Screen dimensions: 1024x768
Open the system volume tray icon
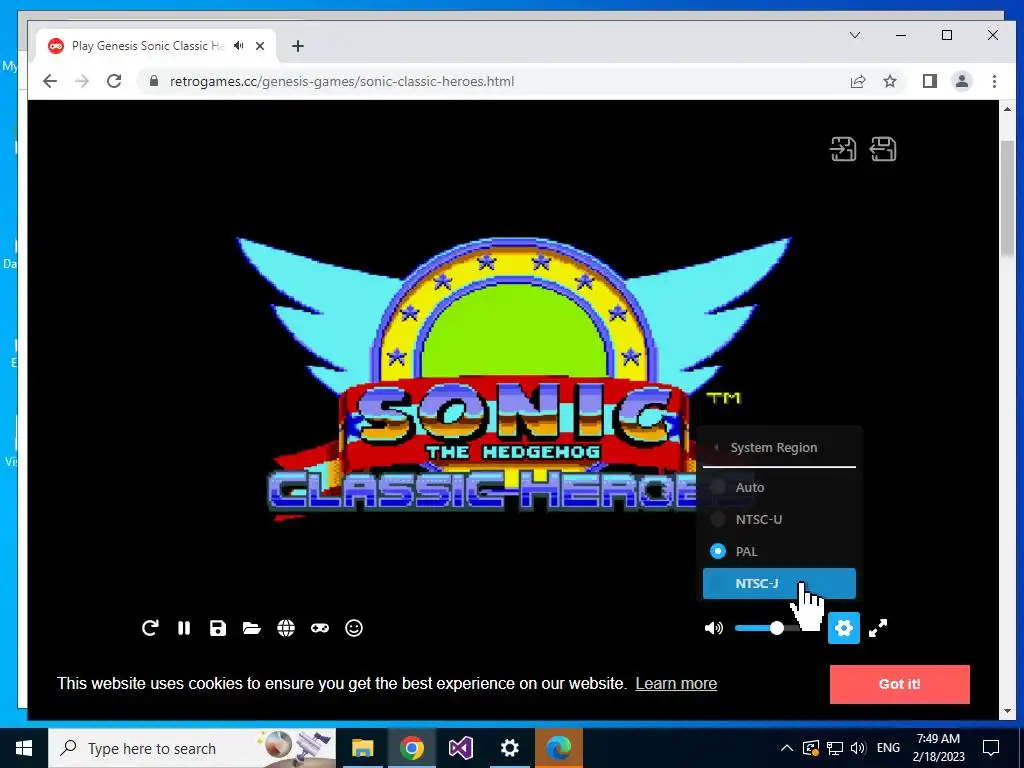[858, 748]
